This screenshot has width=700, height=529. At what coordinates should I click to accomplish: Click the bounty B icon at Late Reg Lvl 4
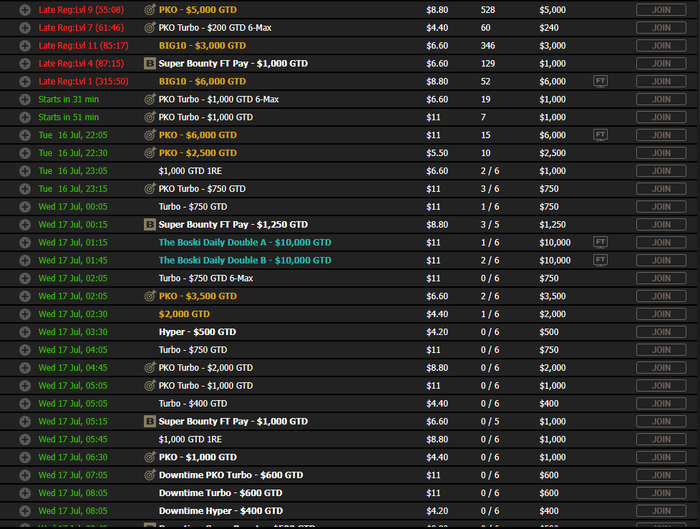pyautogui.click(x=150, y=63)
